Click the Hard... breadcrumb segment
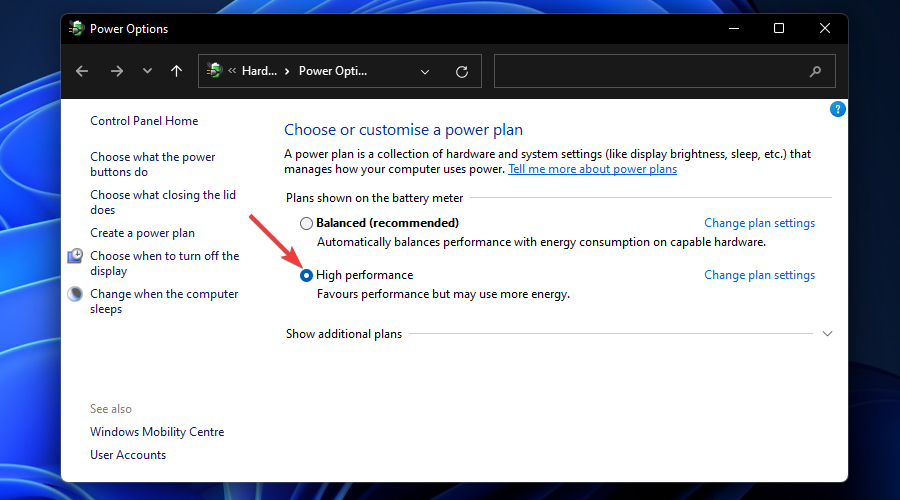 [259, 71]
